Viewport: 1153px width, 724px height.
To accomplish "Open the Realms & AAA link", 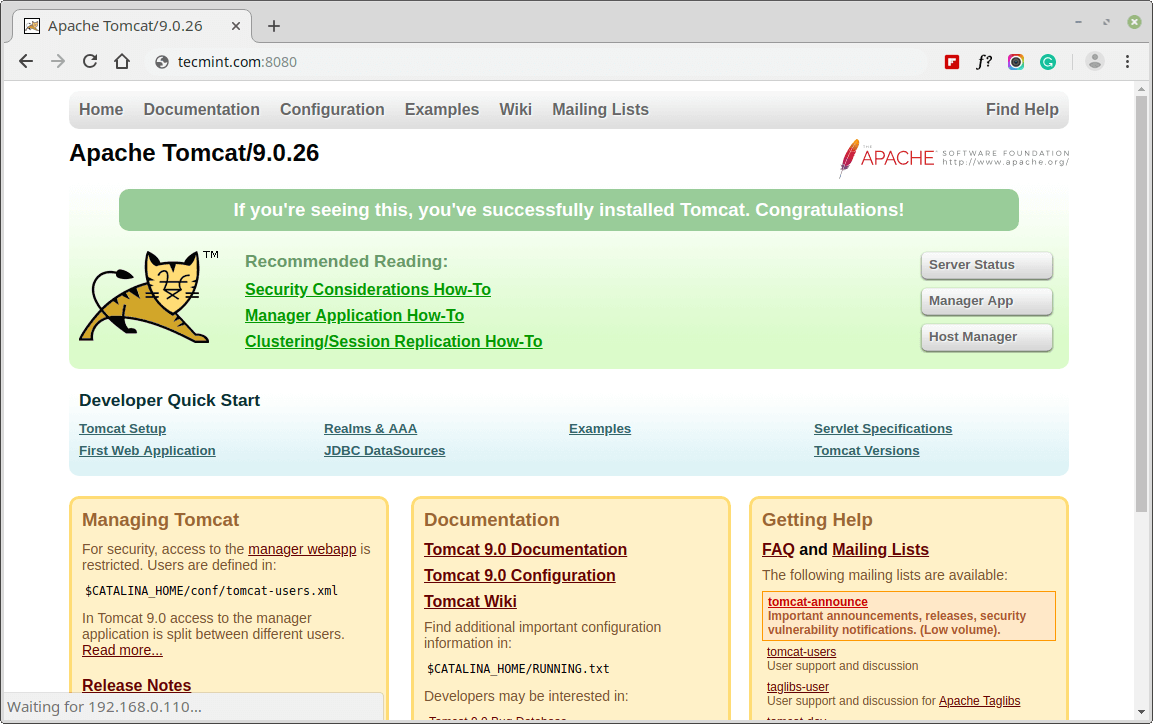I will [371, 429].
